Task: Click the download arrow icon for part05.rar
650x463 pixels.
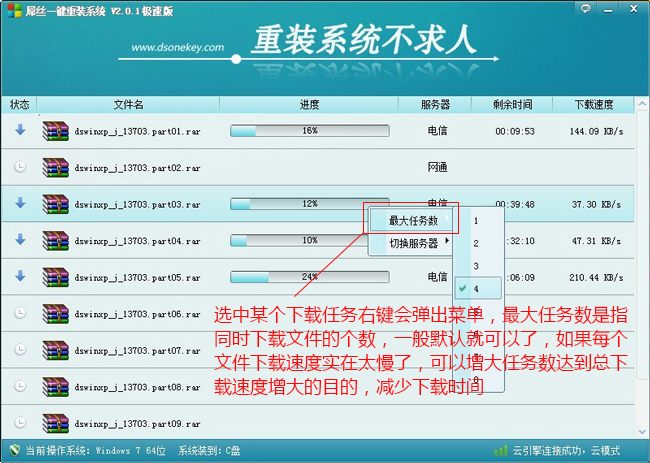Action: point(20,276)
